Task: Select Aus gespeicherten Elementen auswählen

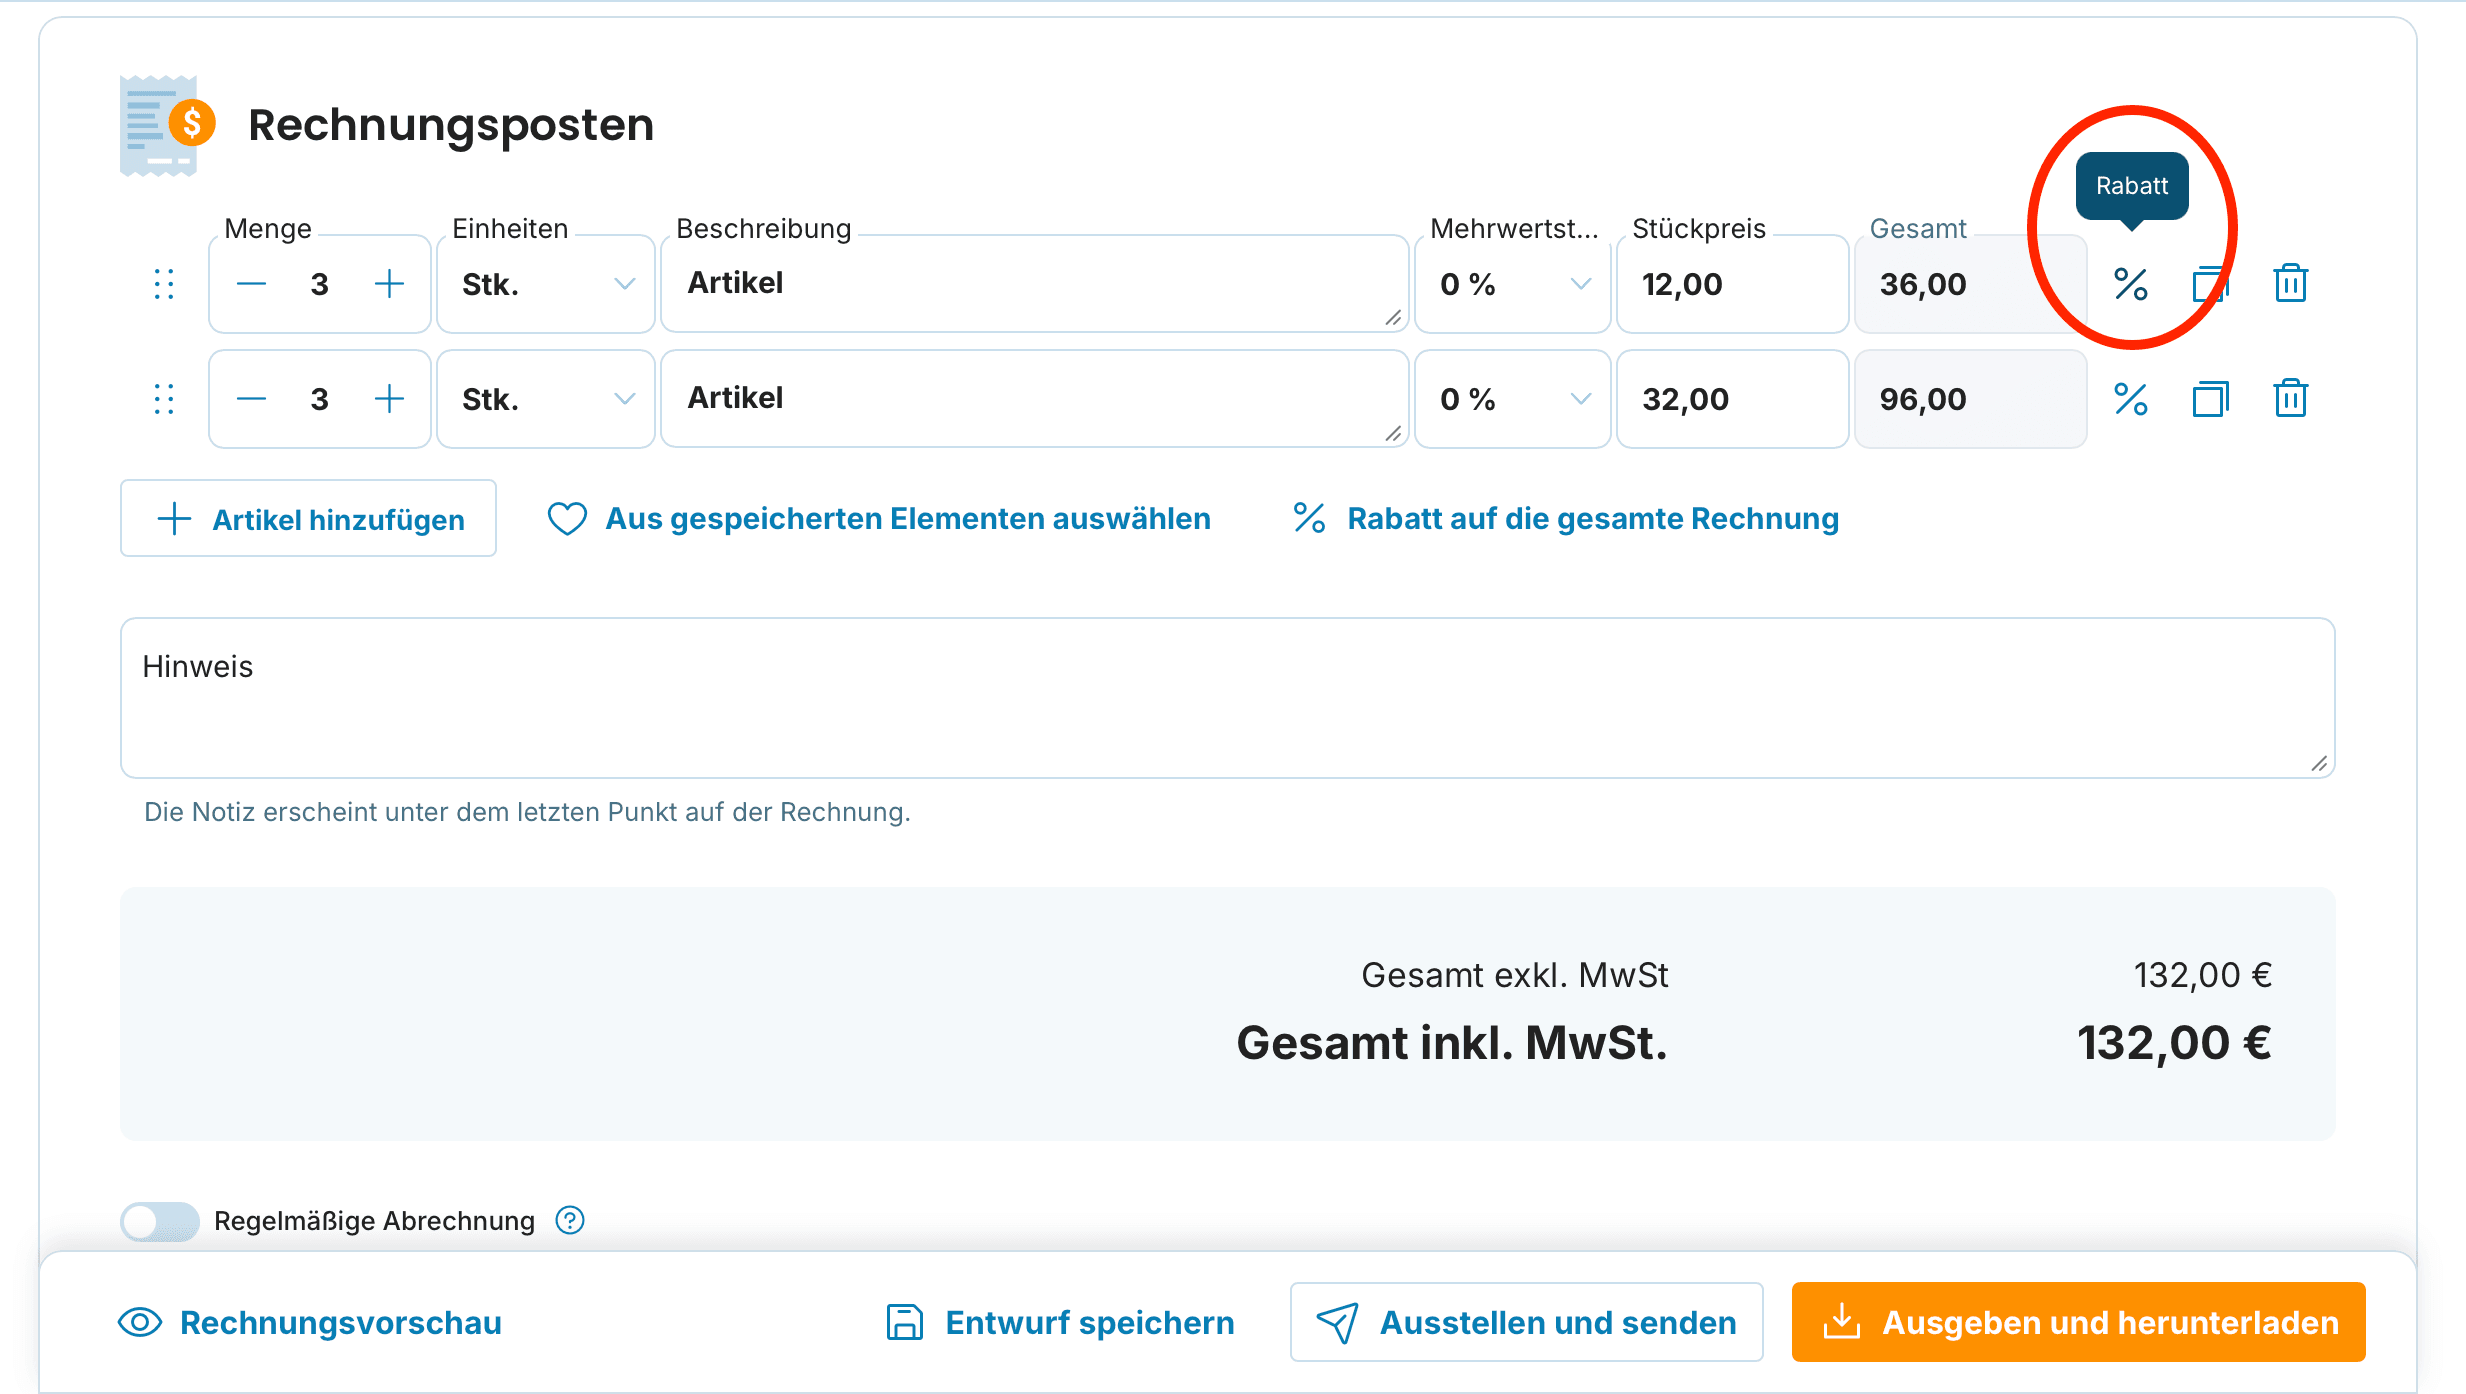Action: pyautogui.click(x=879, y=519)
